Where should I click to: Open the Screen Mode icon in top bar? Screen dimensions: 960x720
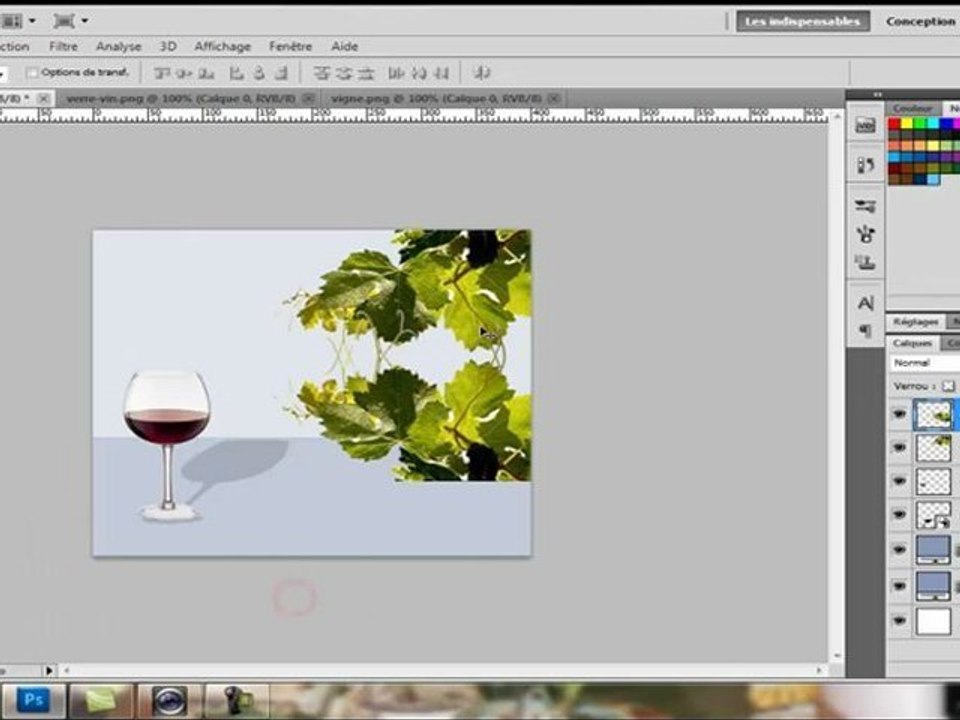64,21
